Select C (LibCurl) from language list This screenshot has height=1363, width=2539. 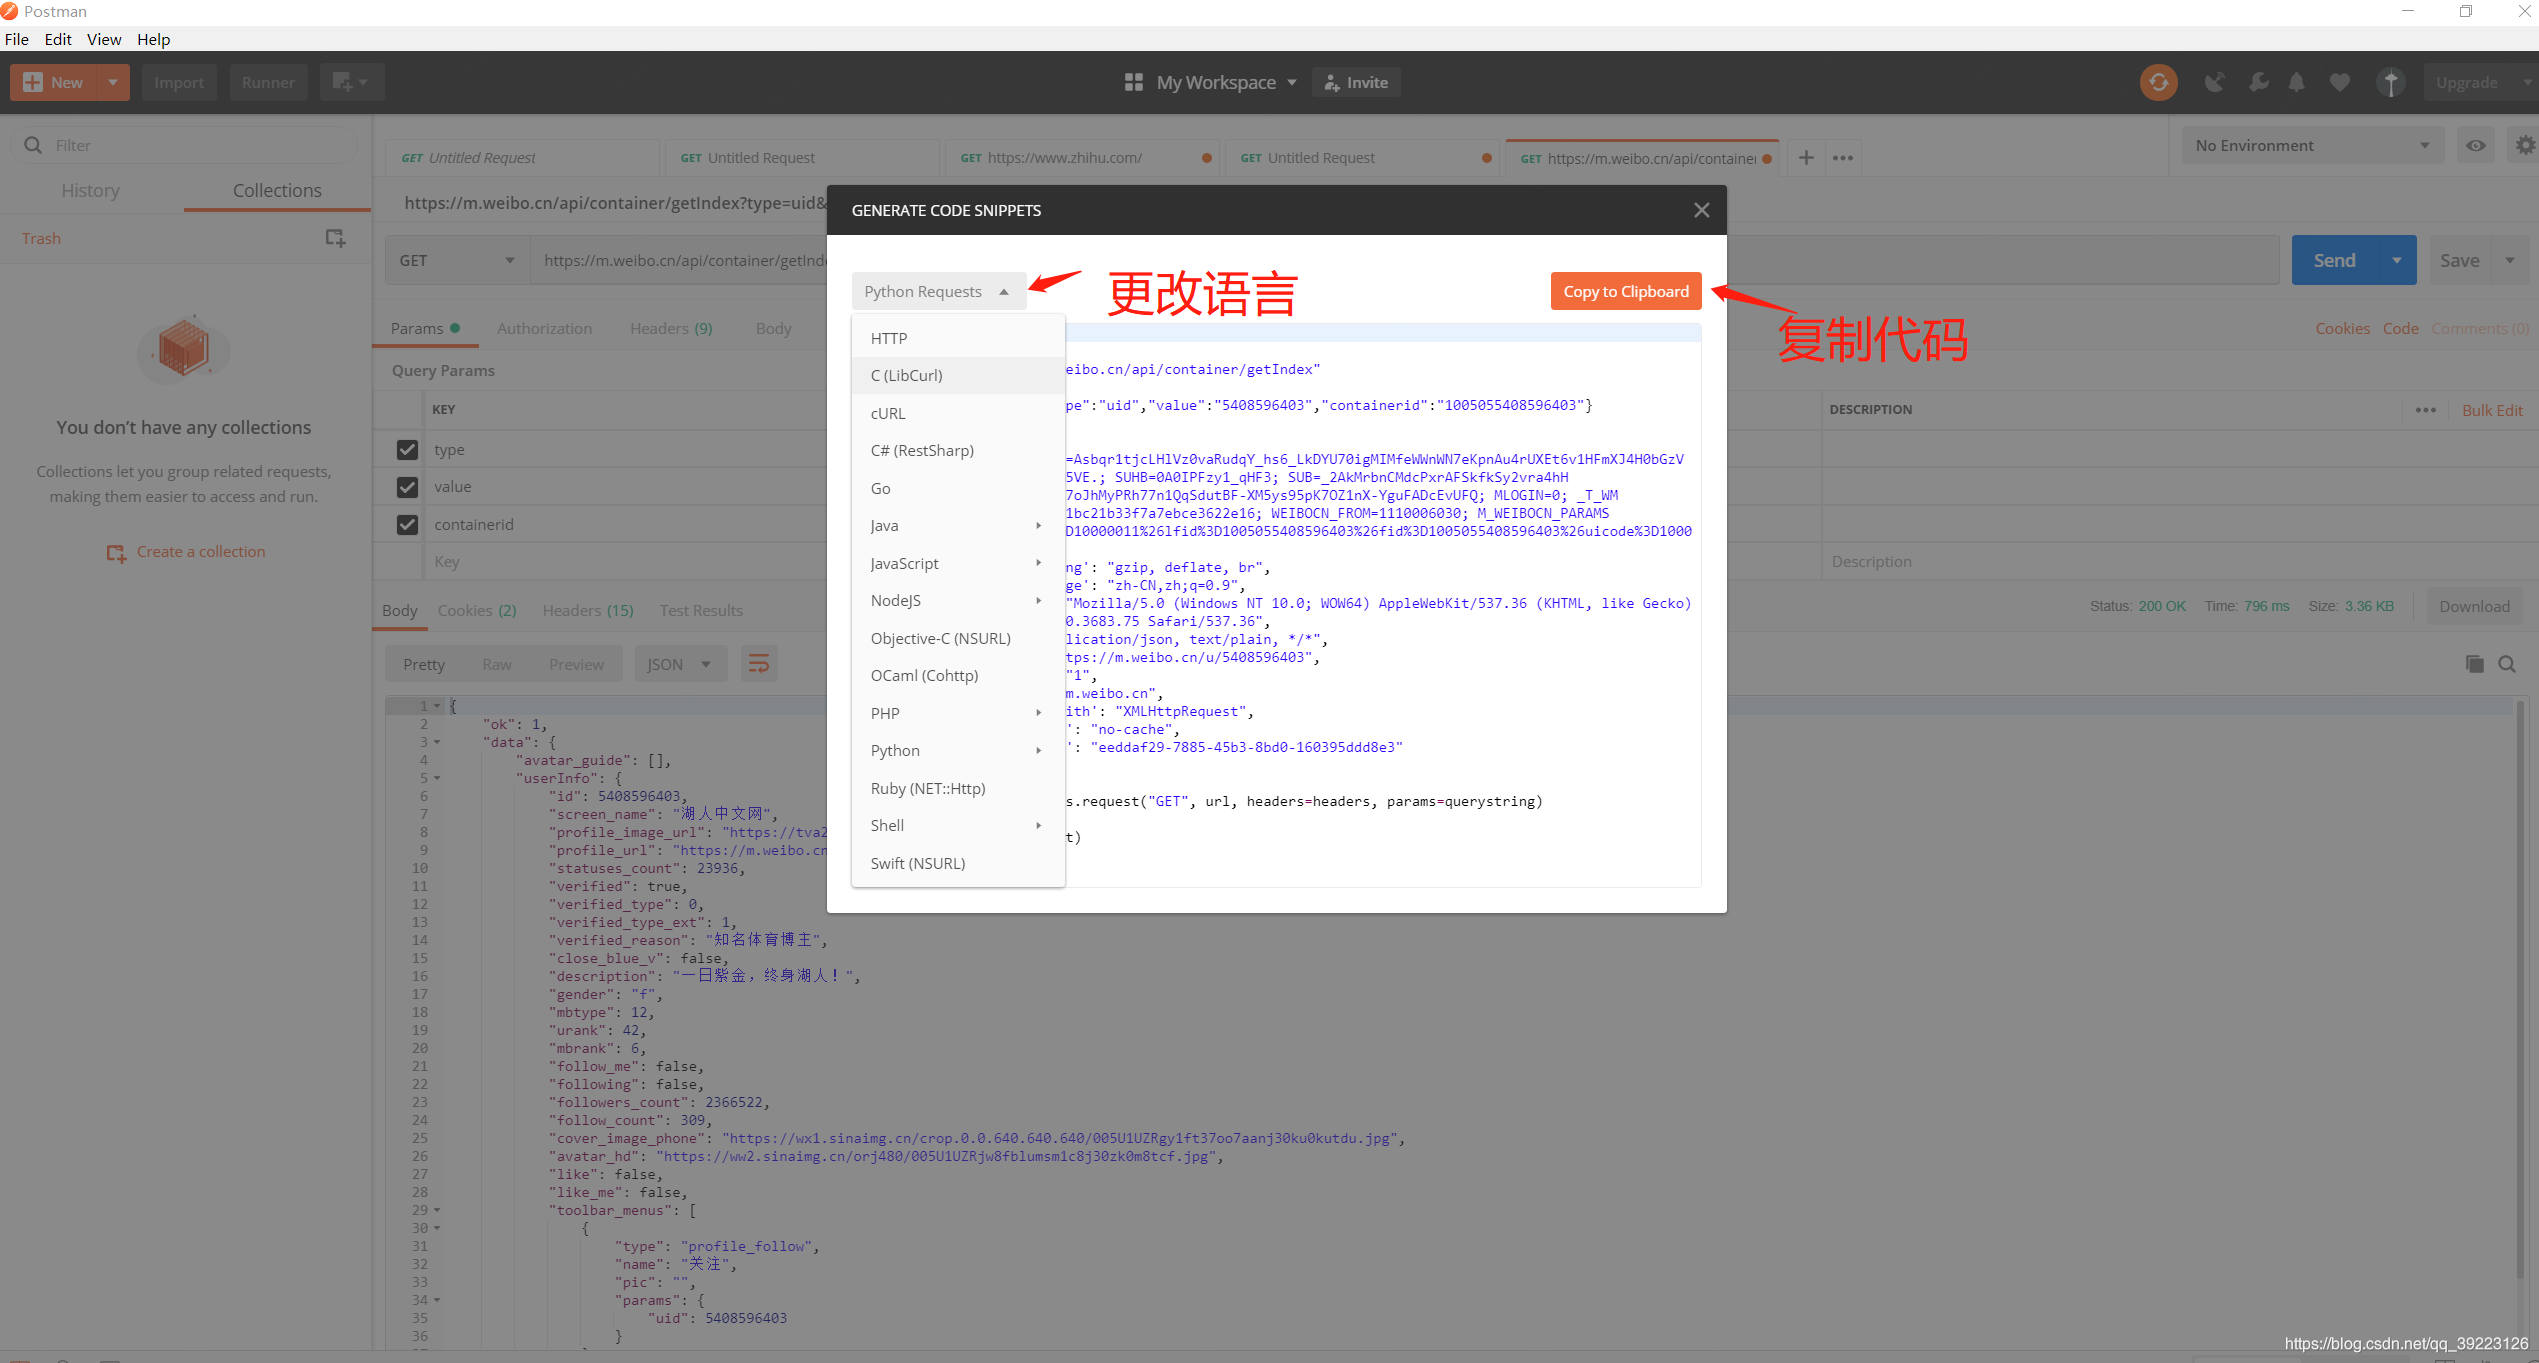957,375
